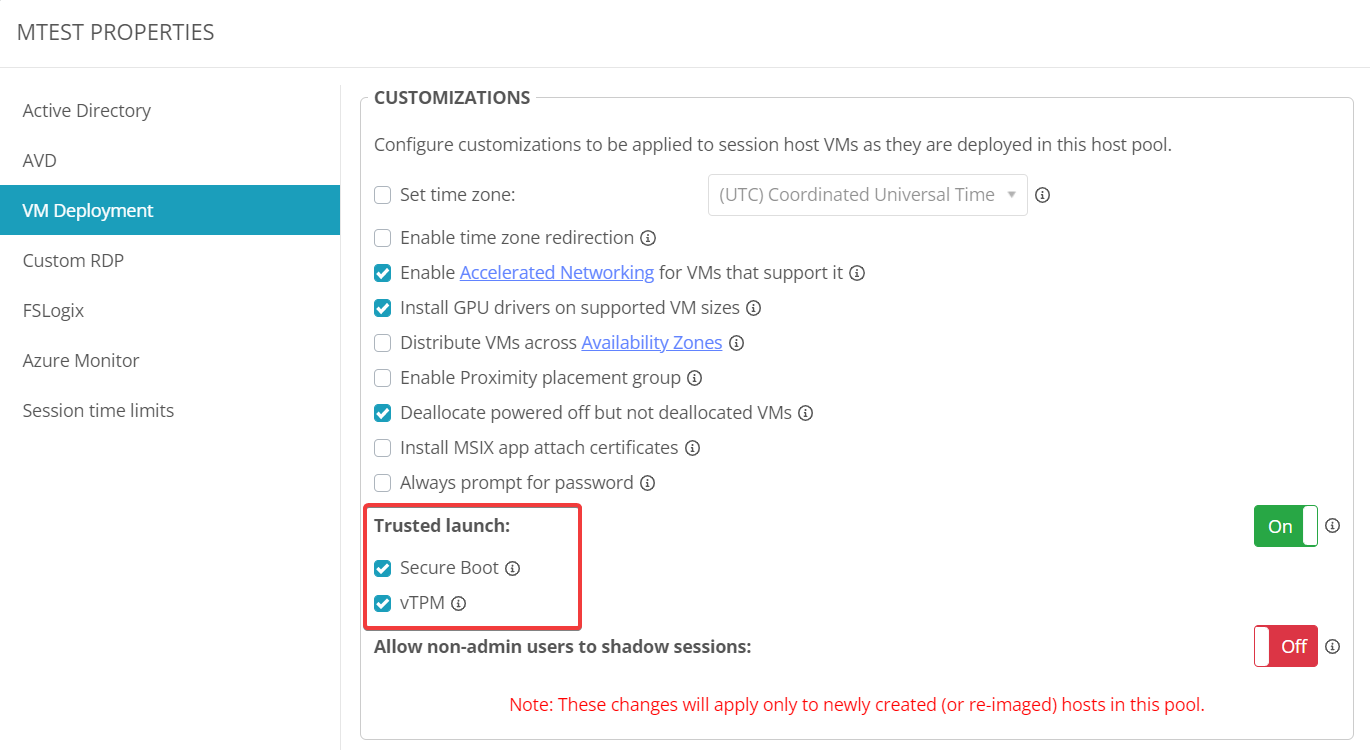Click info icon beside vTPM
1370x750 pixels.
(459, 603)
